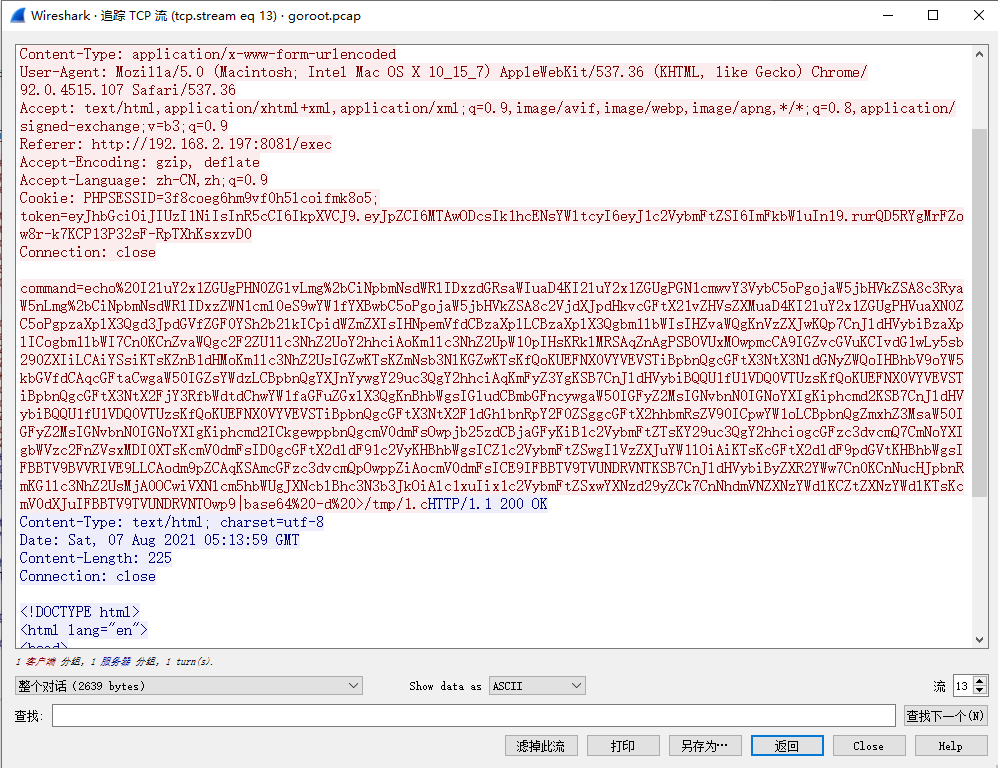Click the 滤掉此流 filter out stream button
The image size is (998, 768).
coord(541,746)
